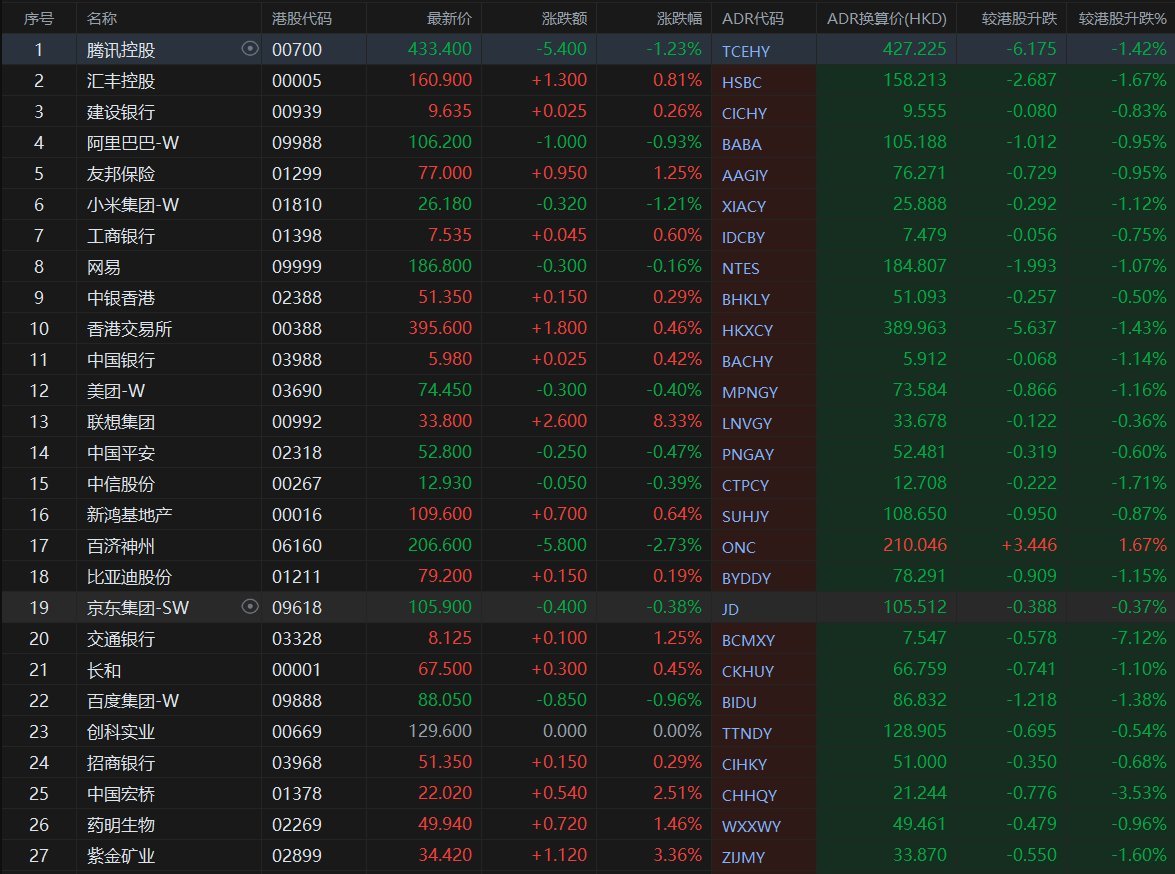Sort by 最新价 column header
The image size is (1175, 874).
449,18
